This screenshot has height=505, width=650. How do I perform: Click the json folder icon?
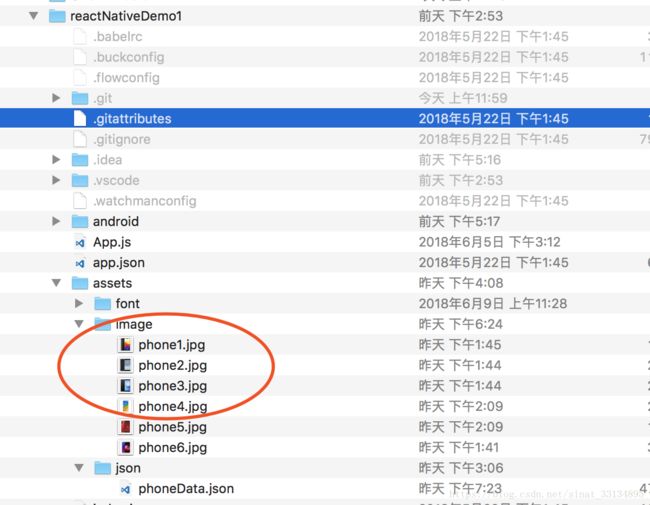pyautogui.click(x=103, y=468)
